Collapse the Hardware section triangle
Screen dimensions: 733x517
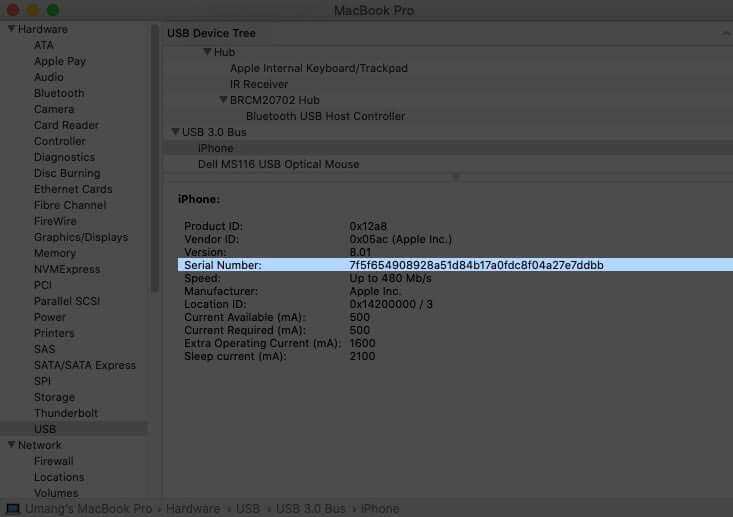pyautogui.click(x=11, y=29)
